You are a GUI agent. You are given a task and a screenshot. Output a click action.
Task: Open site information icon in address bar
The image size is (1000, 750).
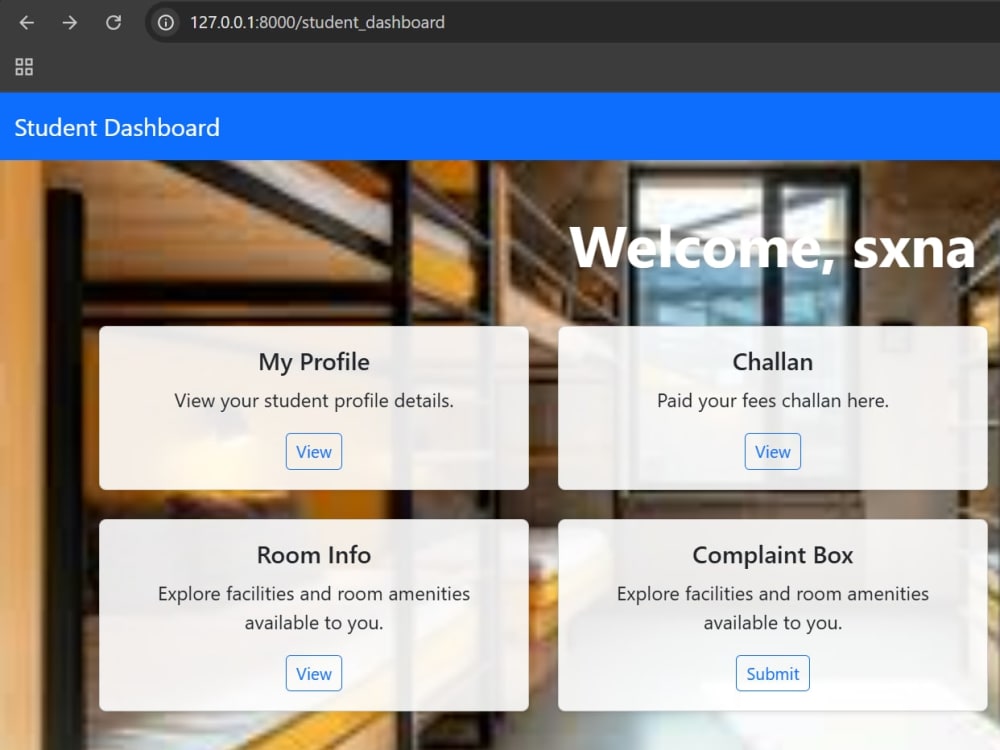pos(166,23)
